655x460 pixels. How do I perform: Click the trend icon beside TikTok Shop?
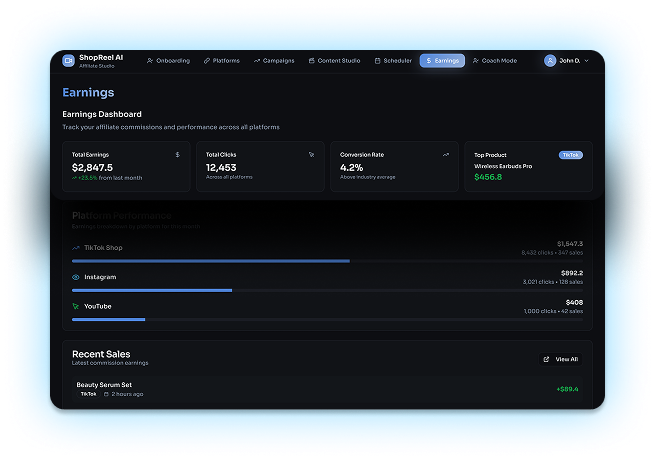[x=76, y=247]
